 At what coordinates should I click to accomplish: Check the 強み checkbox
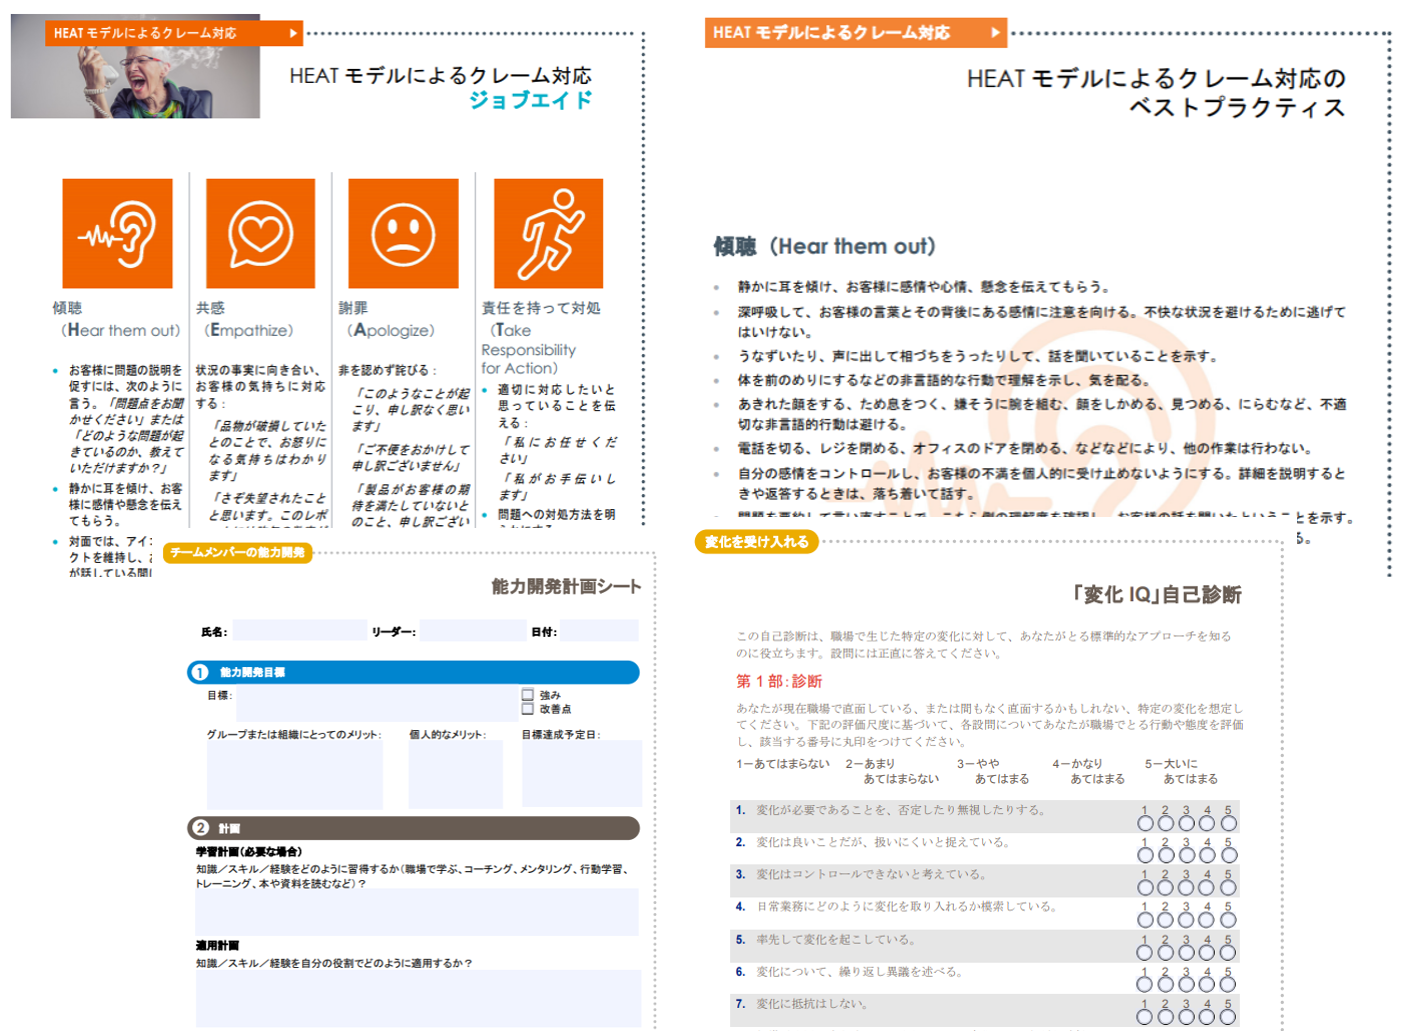527,694
